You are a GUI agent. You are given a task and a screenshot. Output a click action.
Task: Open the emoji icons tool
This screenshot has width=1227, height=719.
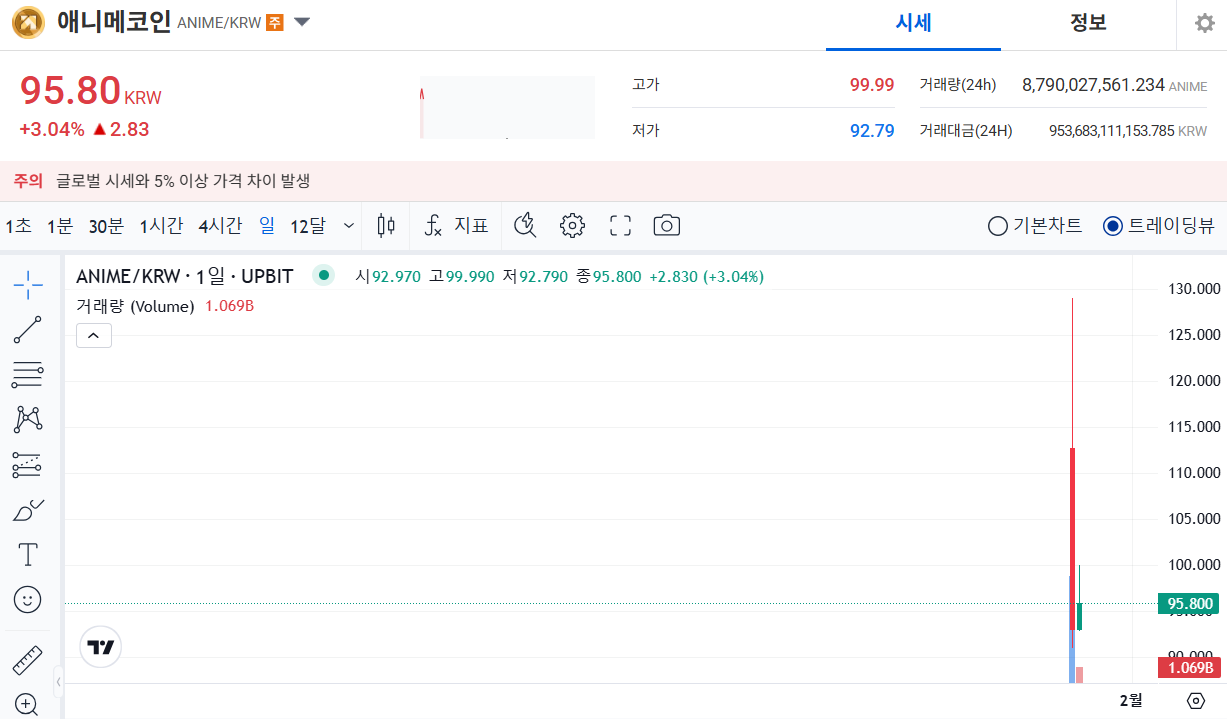click(x=28, y=599)
